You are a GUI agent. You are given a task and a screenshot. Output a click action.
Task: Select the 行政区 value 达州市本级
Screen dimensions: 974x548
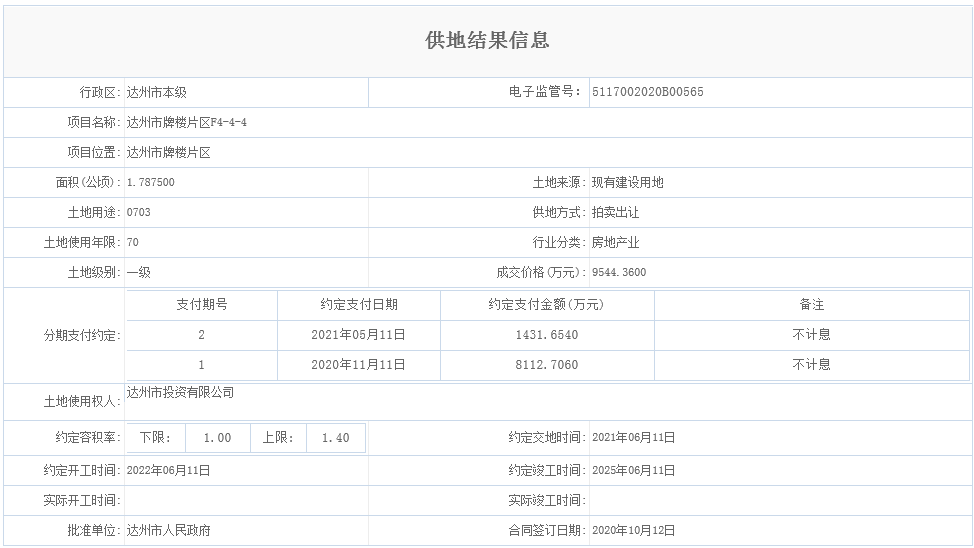(157, 93)
